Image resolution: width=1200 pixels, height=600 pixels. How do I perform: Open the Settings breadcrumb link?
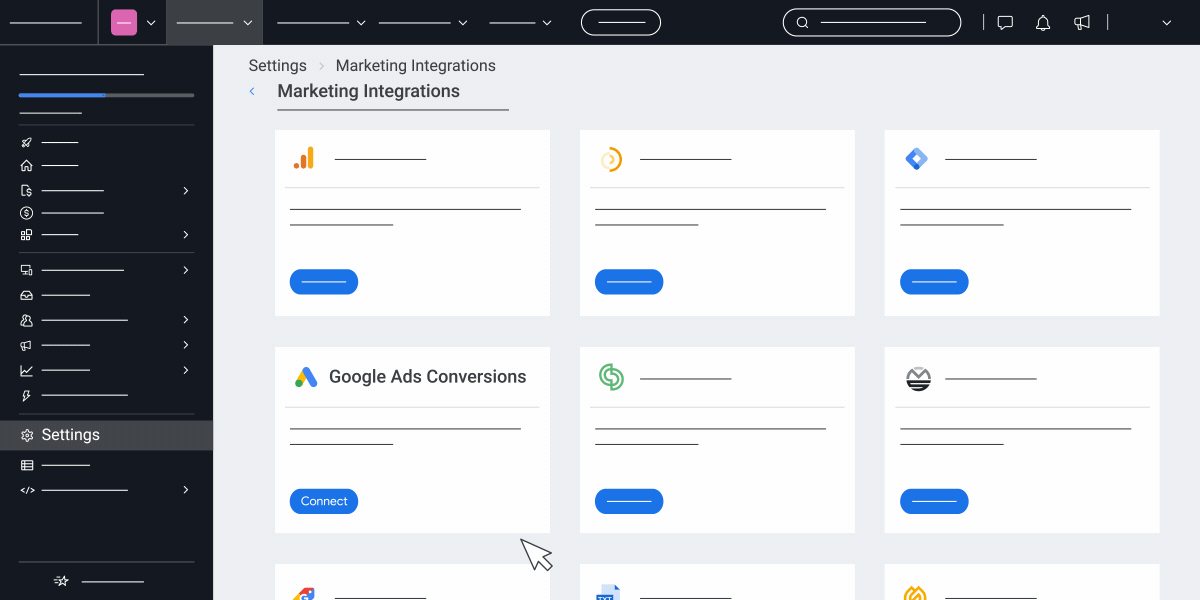coord(277,65)
